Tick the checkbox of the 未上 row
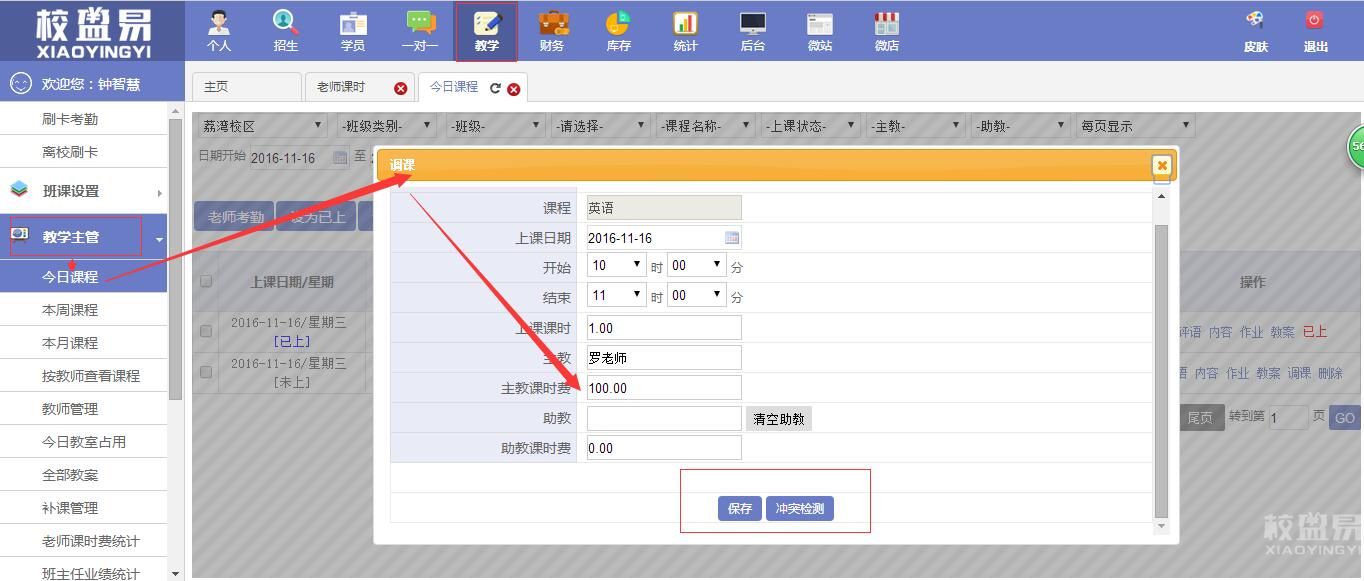The height and width of the screenshot is (581, 1364). pos(206,371)
